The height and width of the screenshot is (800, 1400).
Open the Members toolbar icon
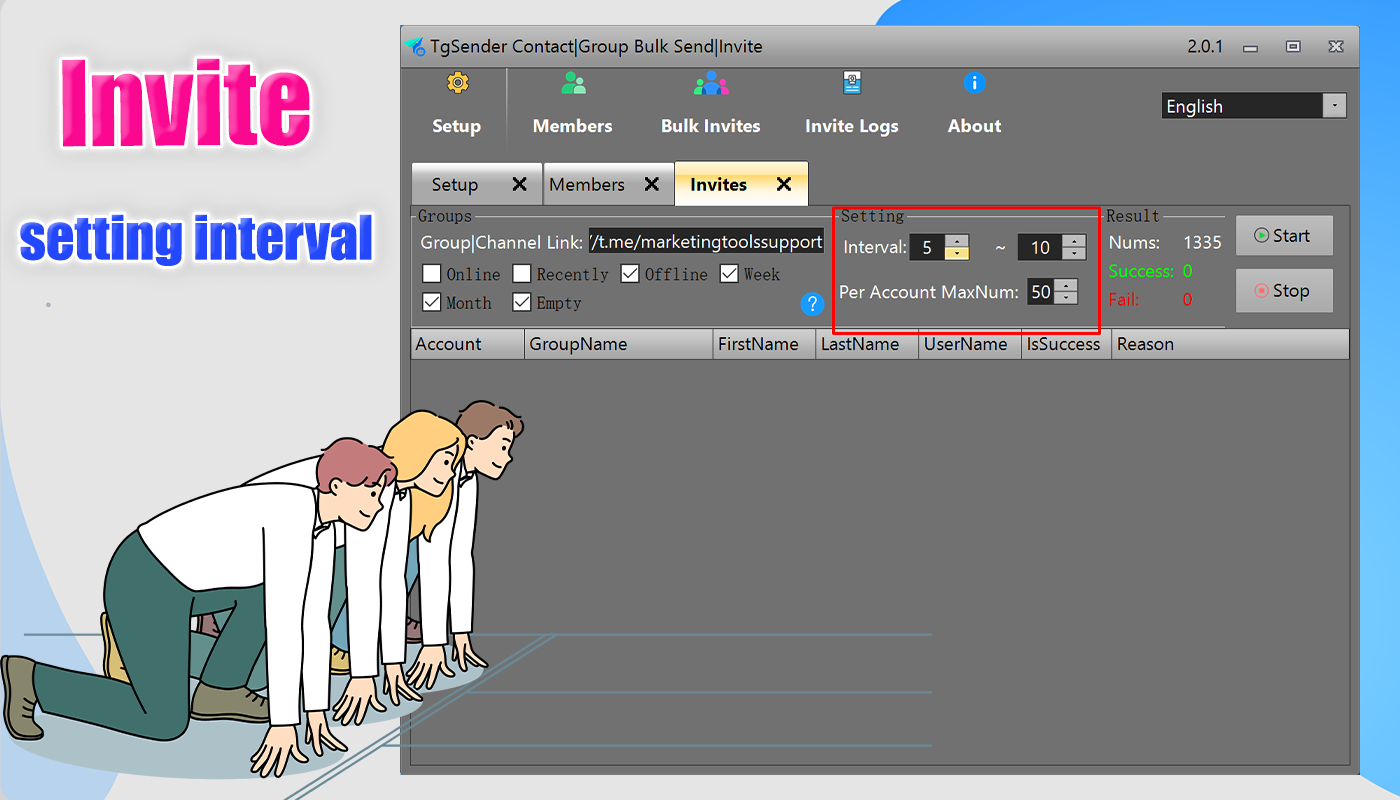coord(573,84)
